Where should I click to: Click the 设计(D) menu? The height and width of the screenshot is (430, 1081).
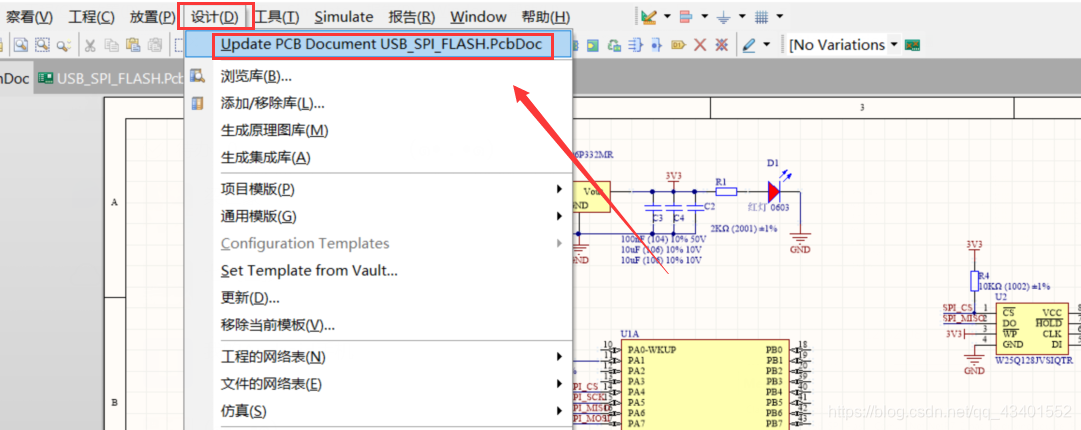215,17
